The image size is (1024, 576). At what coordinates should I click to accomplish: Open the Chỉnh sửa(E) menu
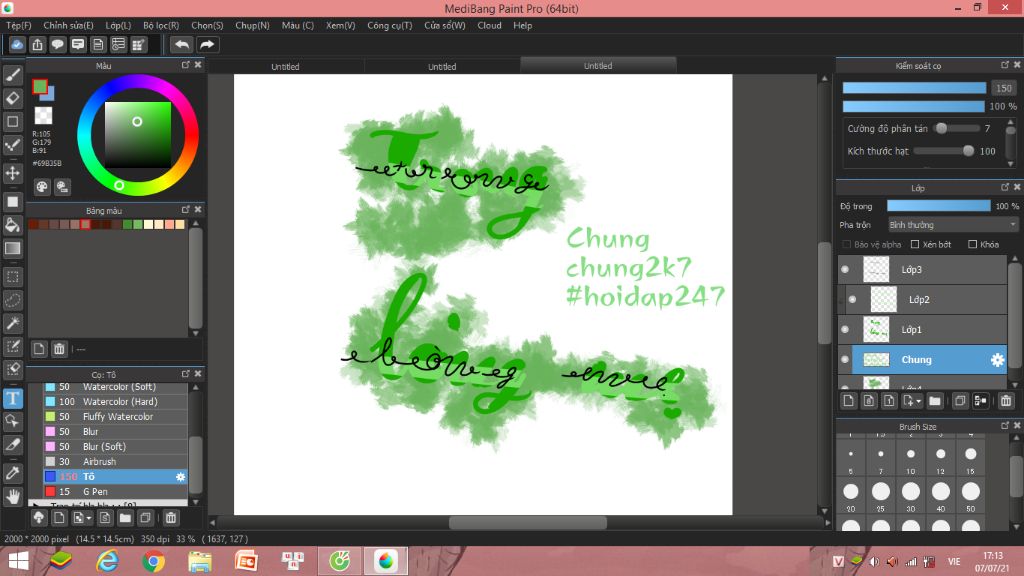coord(69,25)
